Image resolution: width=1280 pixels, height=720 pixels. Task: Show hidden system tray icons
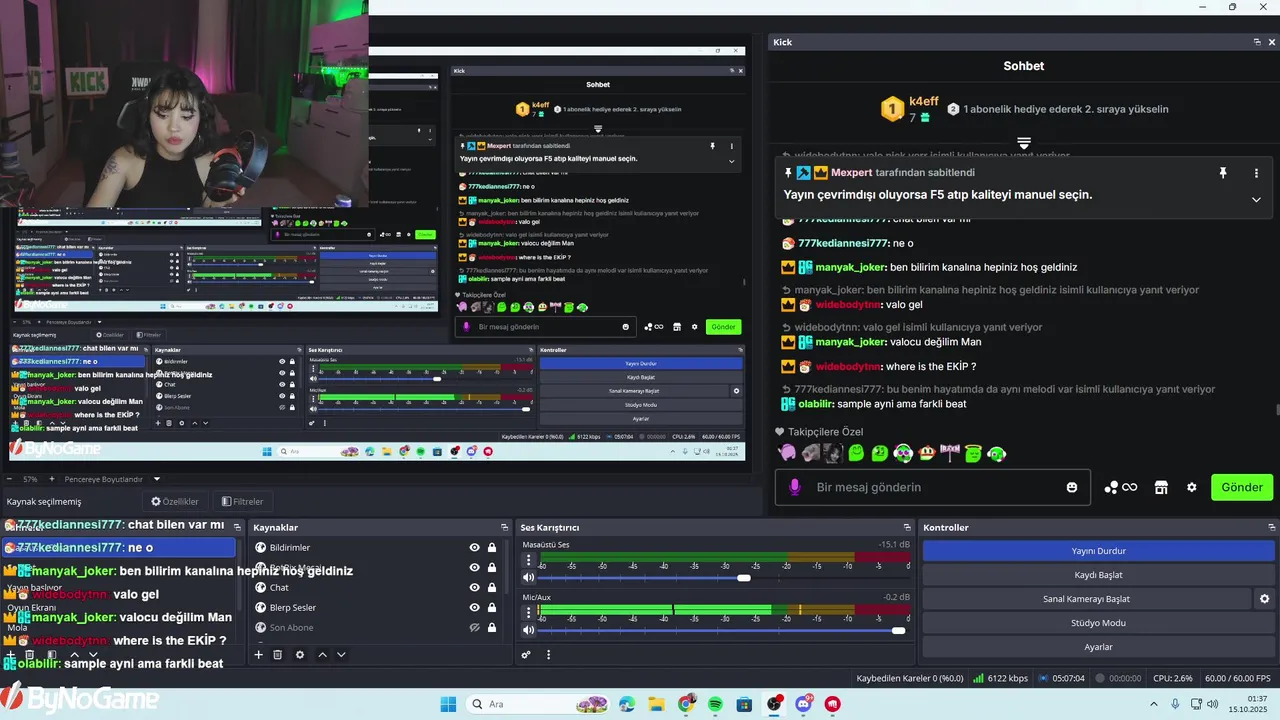click(1155, 704)
